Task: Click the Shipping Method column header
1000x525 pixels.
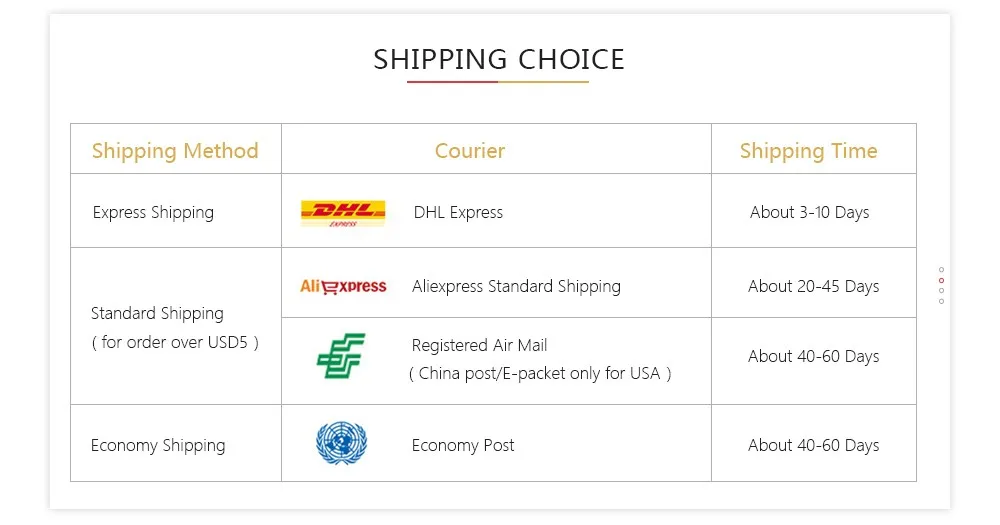Action: coord(175,151)
